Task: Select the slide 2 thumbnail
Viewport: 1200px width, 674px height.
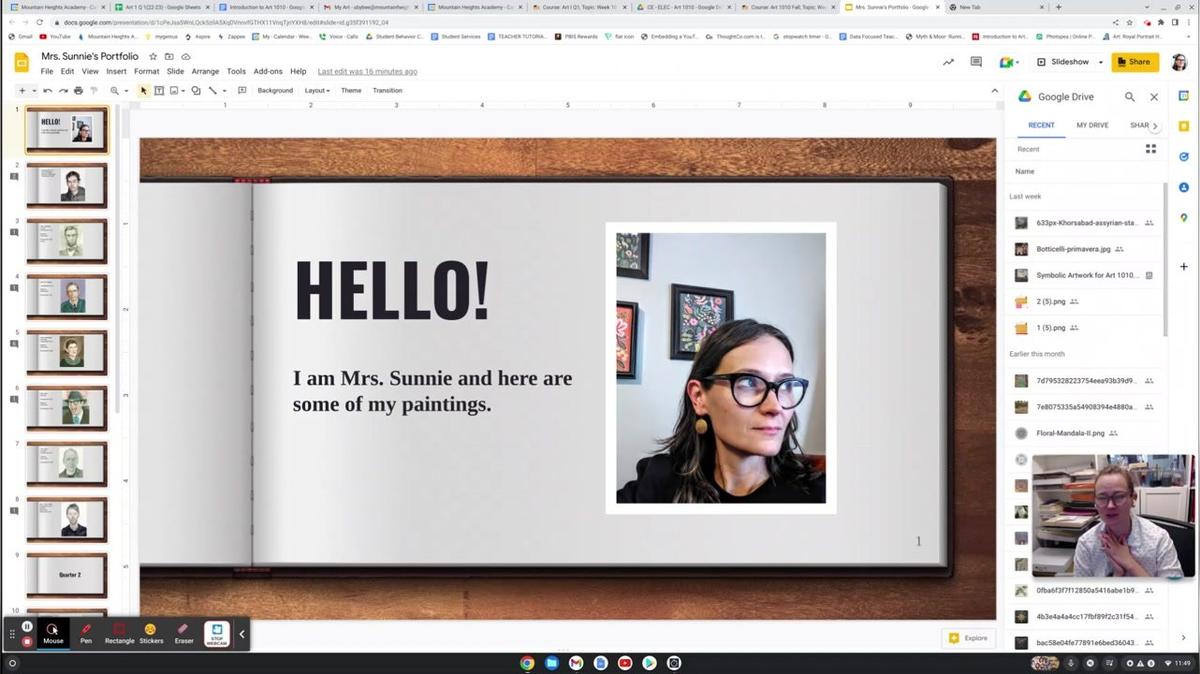Action: [67, 185]
